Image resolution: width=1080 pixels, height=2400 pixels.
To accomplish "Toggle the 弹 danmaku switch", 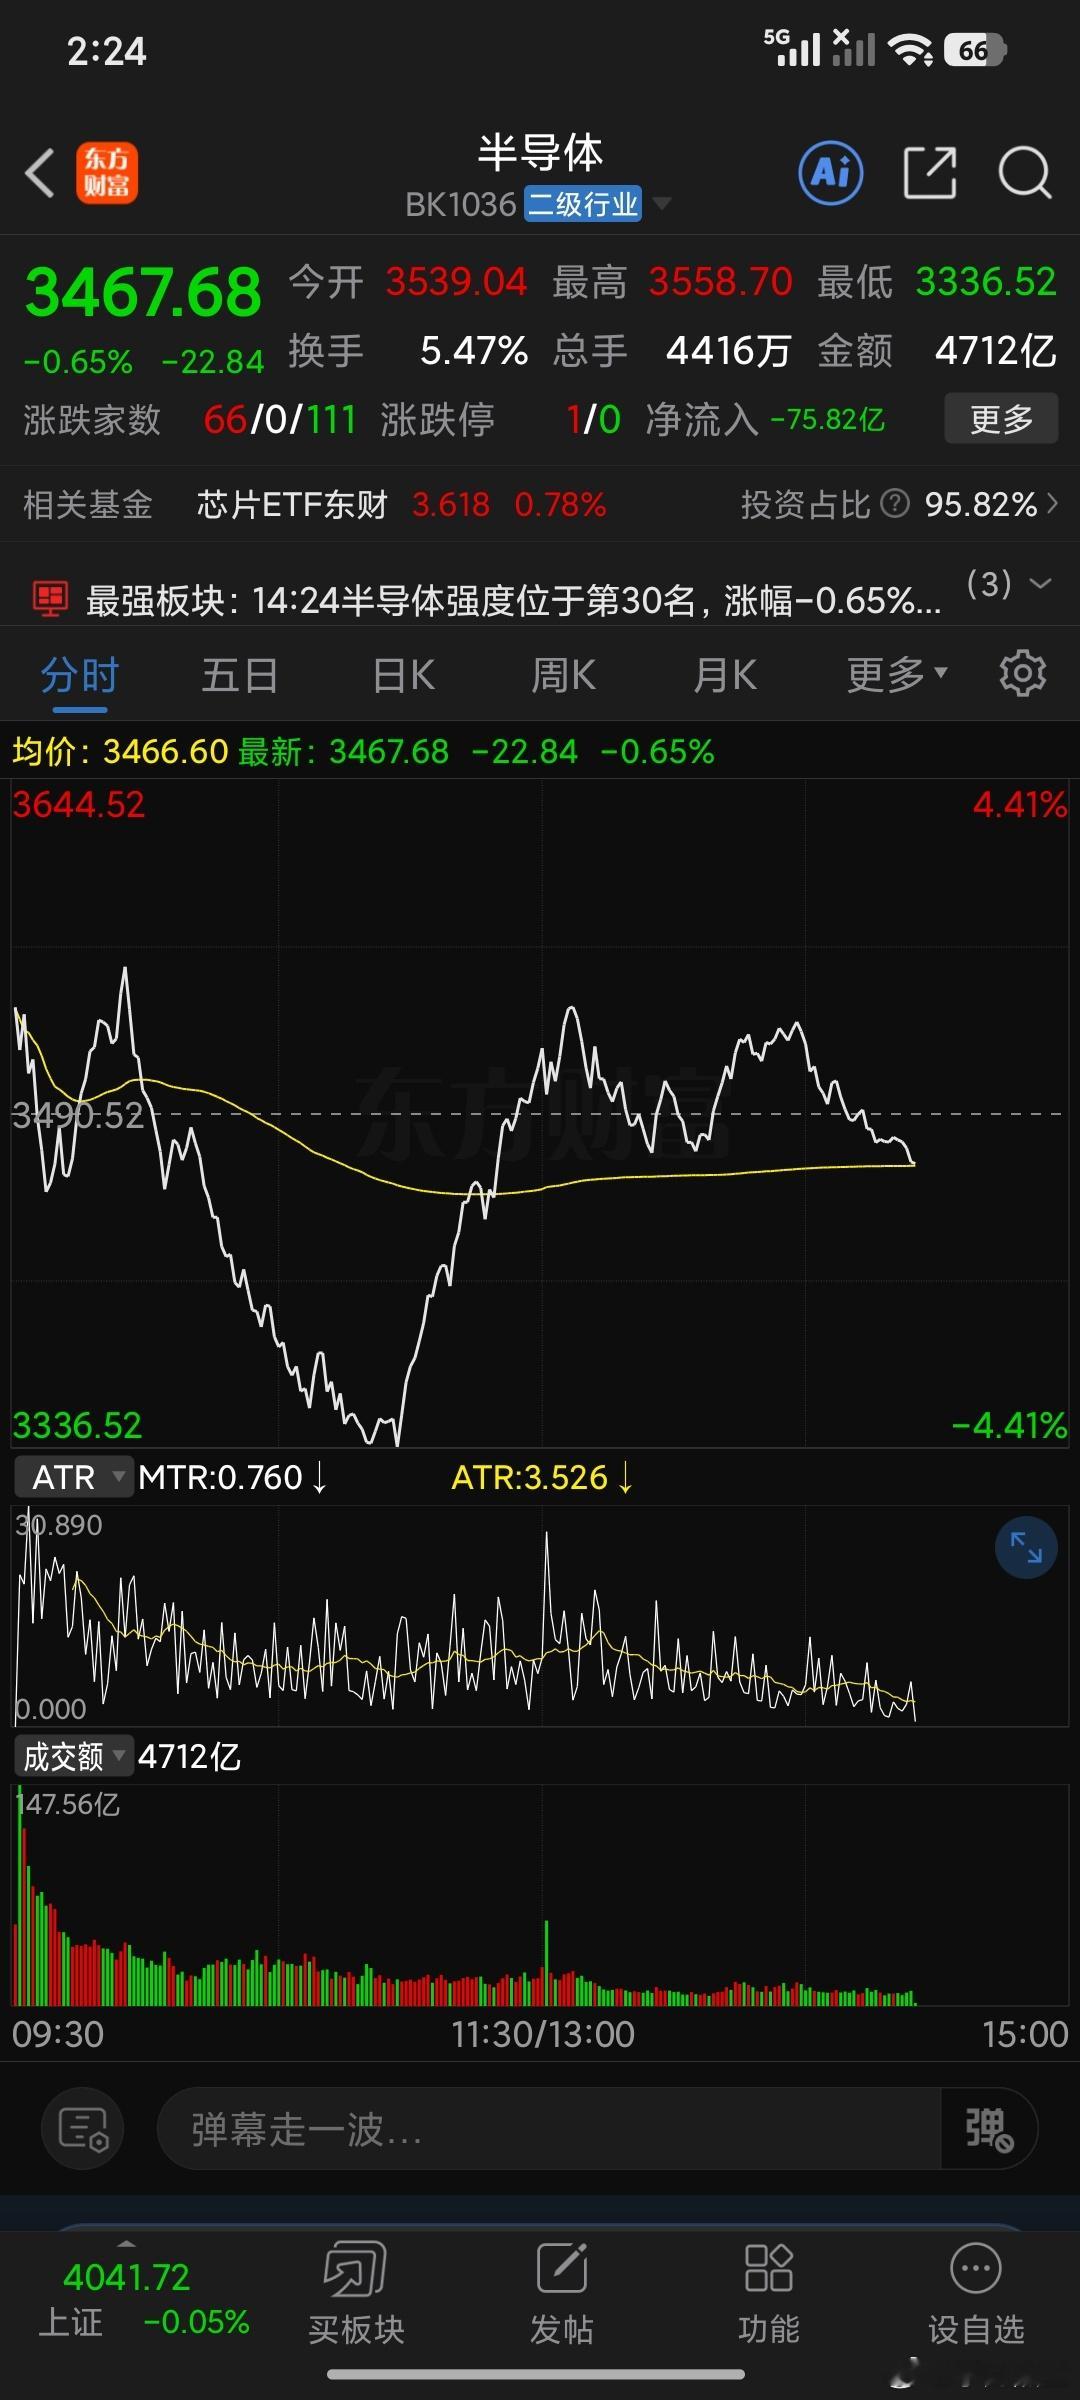I will click(x=989, y=2128).
